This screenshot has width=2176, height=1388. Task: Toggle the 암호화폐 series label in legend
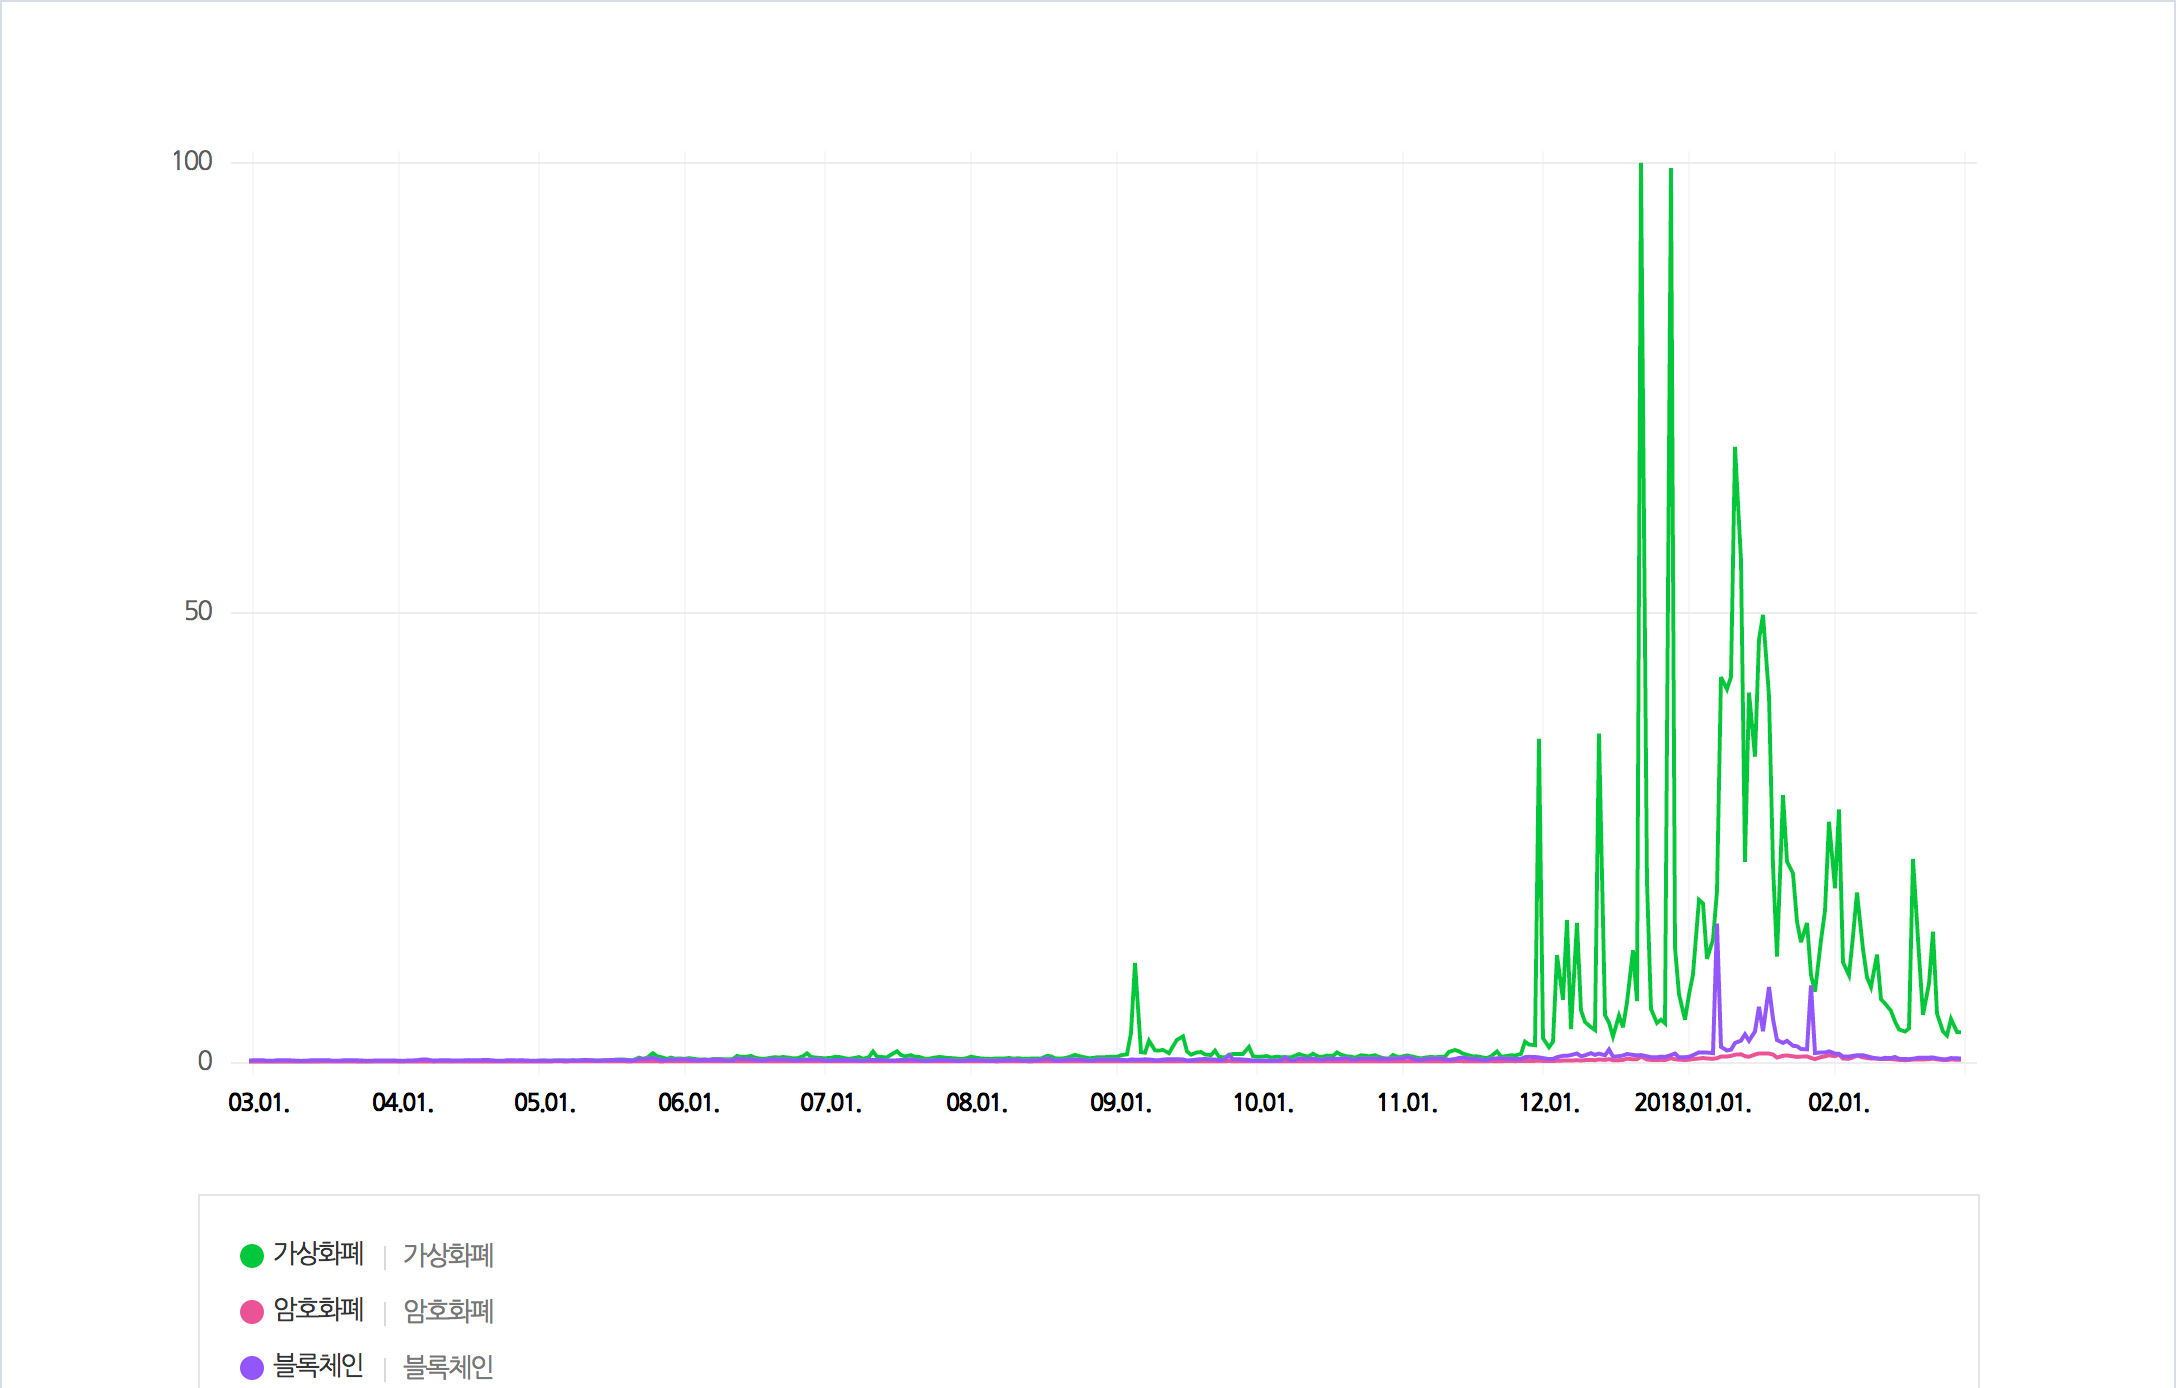(x=318, y=1310)
